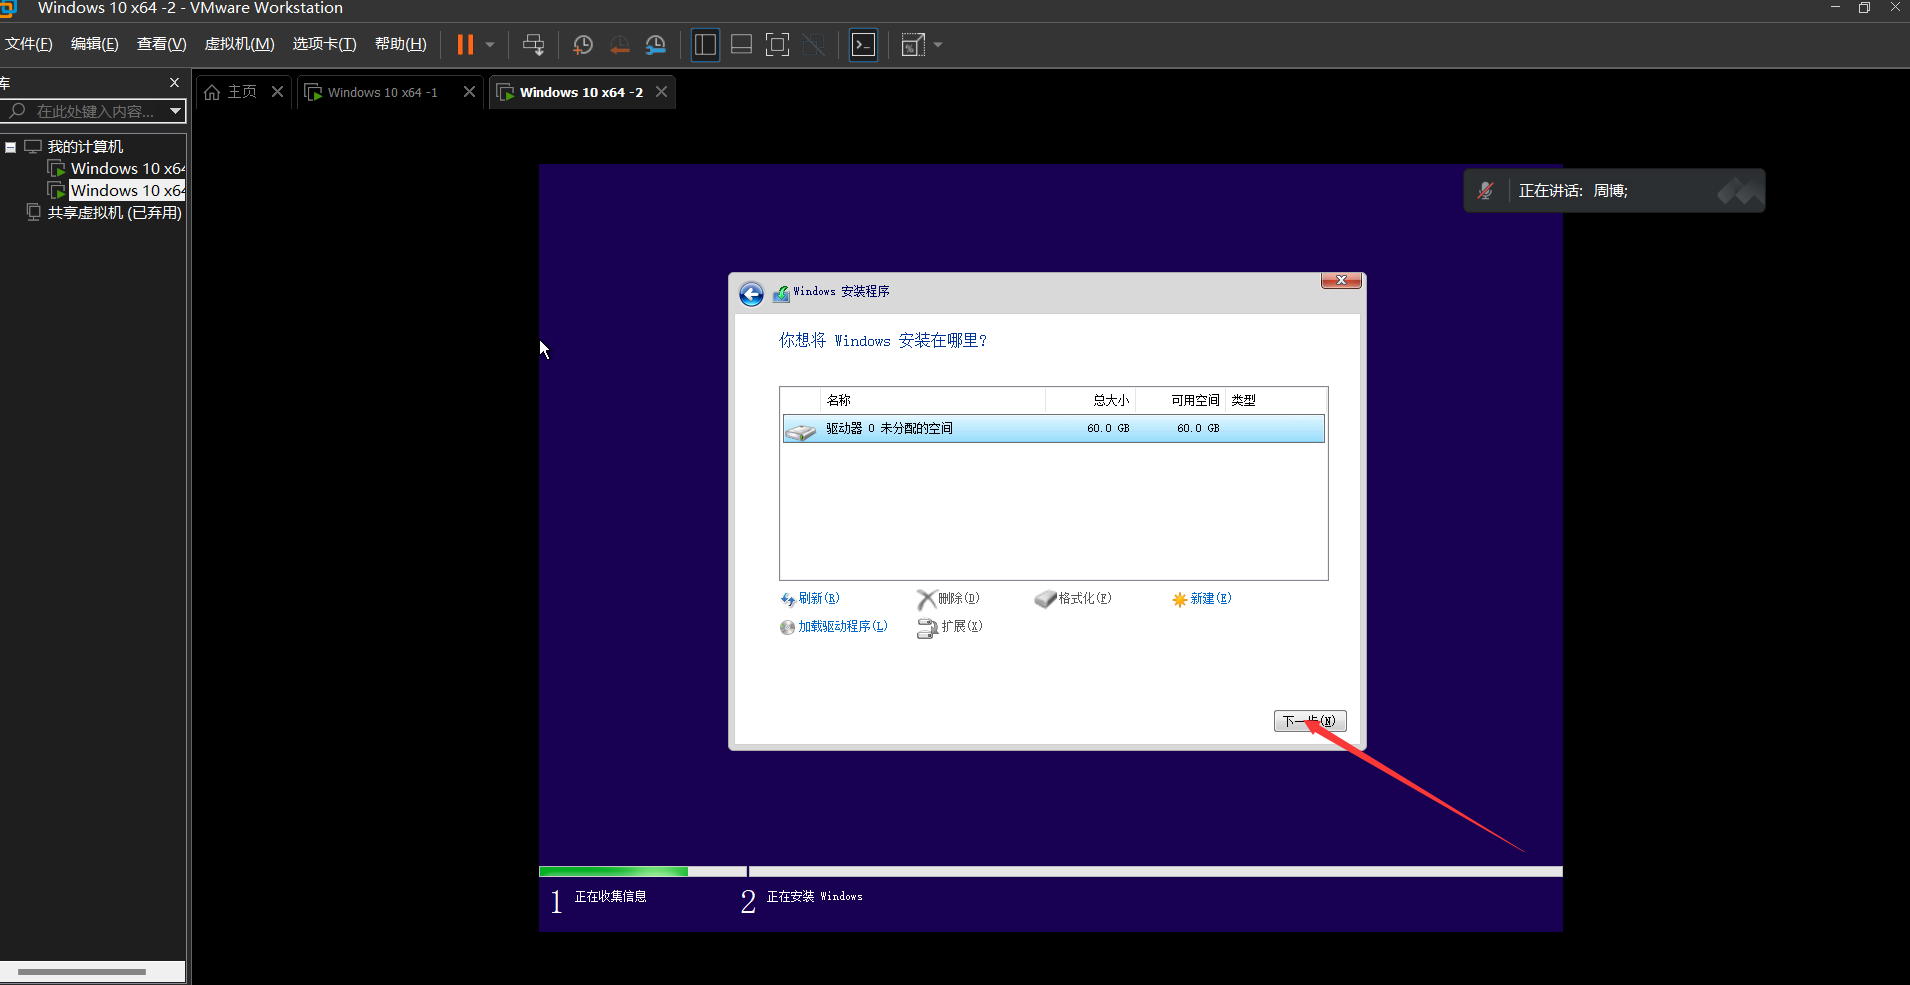Image resolution: width=1910 pixels, height=985 pixels.
Task: Open the 查看(V) menu
Action: 162,44
